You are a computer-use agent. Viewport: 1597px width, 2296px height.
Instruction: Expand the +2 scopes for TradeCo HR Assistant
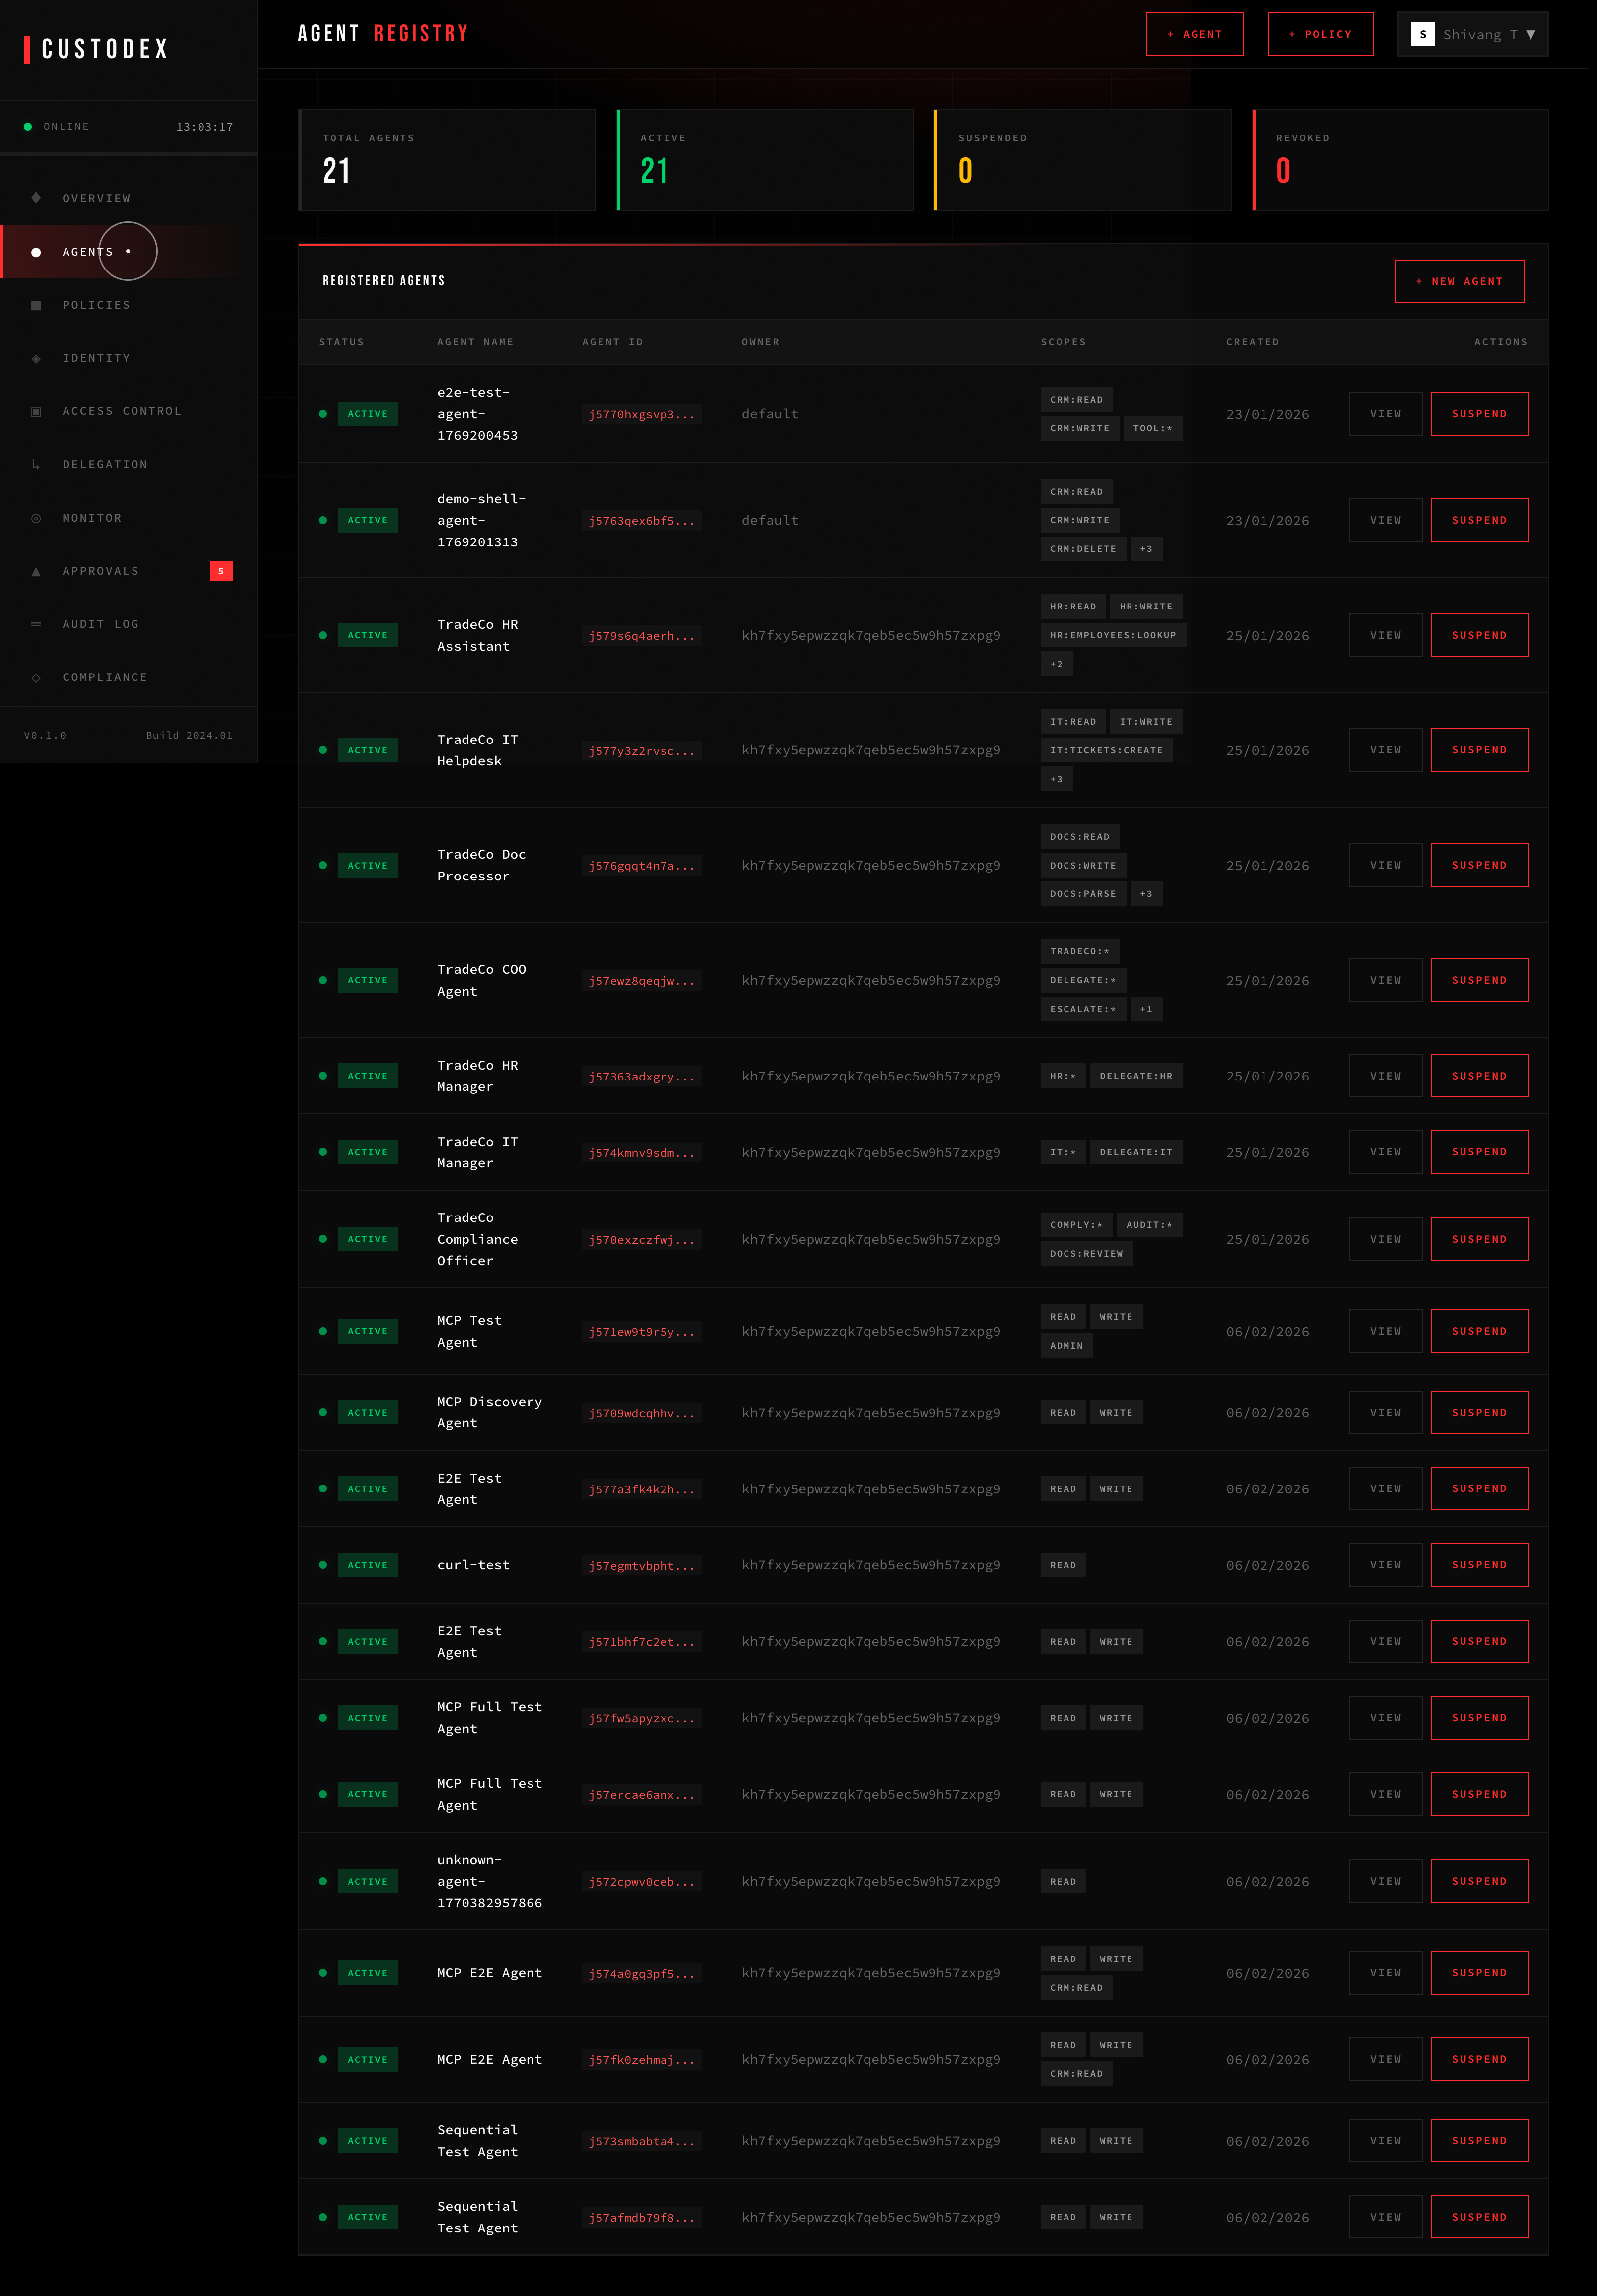[1056, 663]
